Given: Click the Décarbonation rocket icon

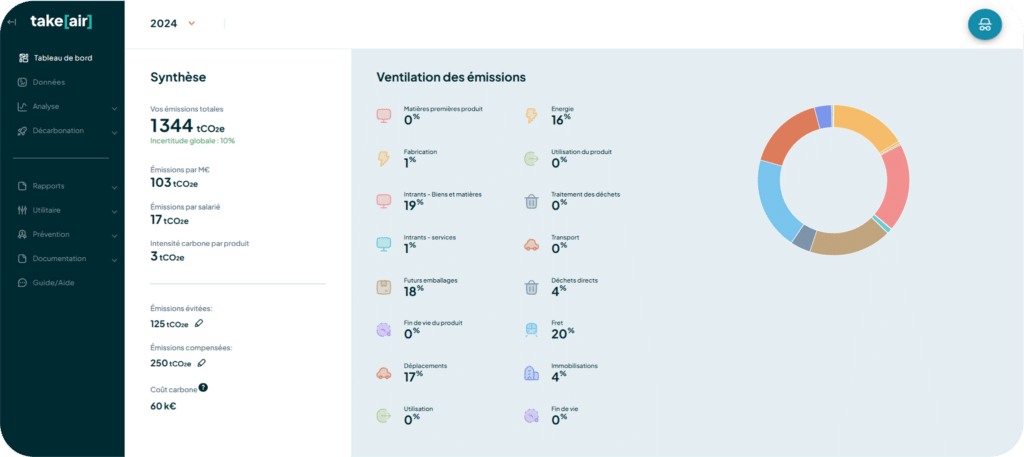Looking at the screenshot, I should 22,131.
